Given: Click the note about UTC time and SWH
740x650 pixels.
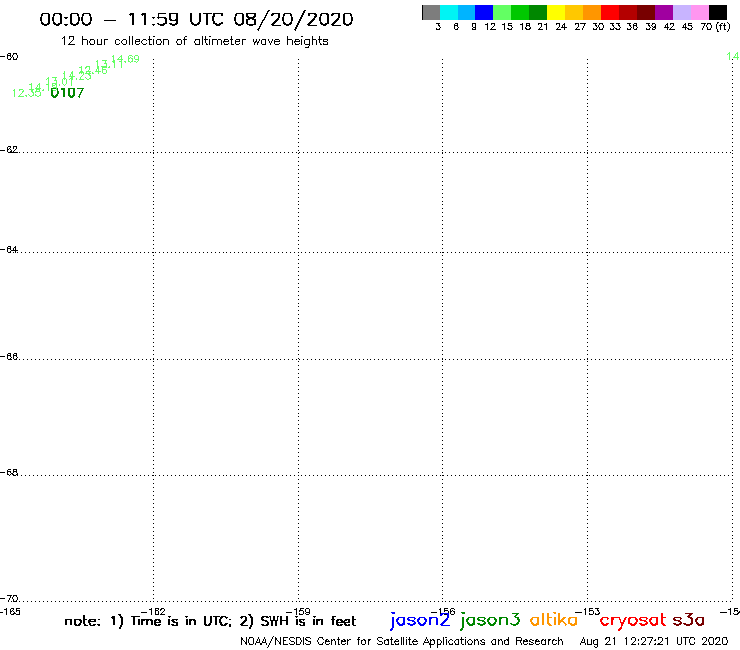Looking at the screenshot, I should pos(210,621).
